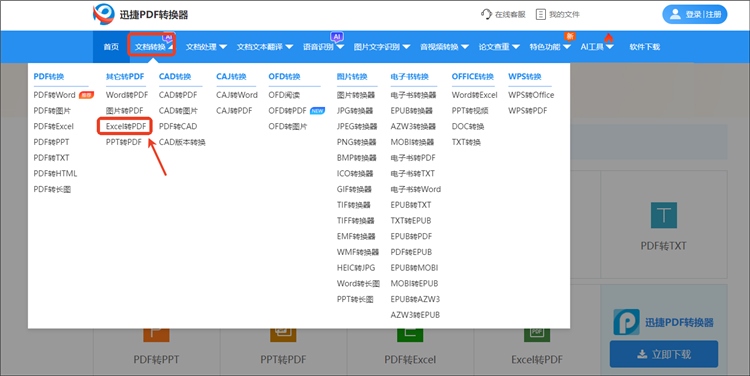Open ICO转换器 option
750x376 pixels.
pos(355,174)
